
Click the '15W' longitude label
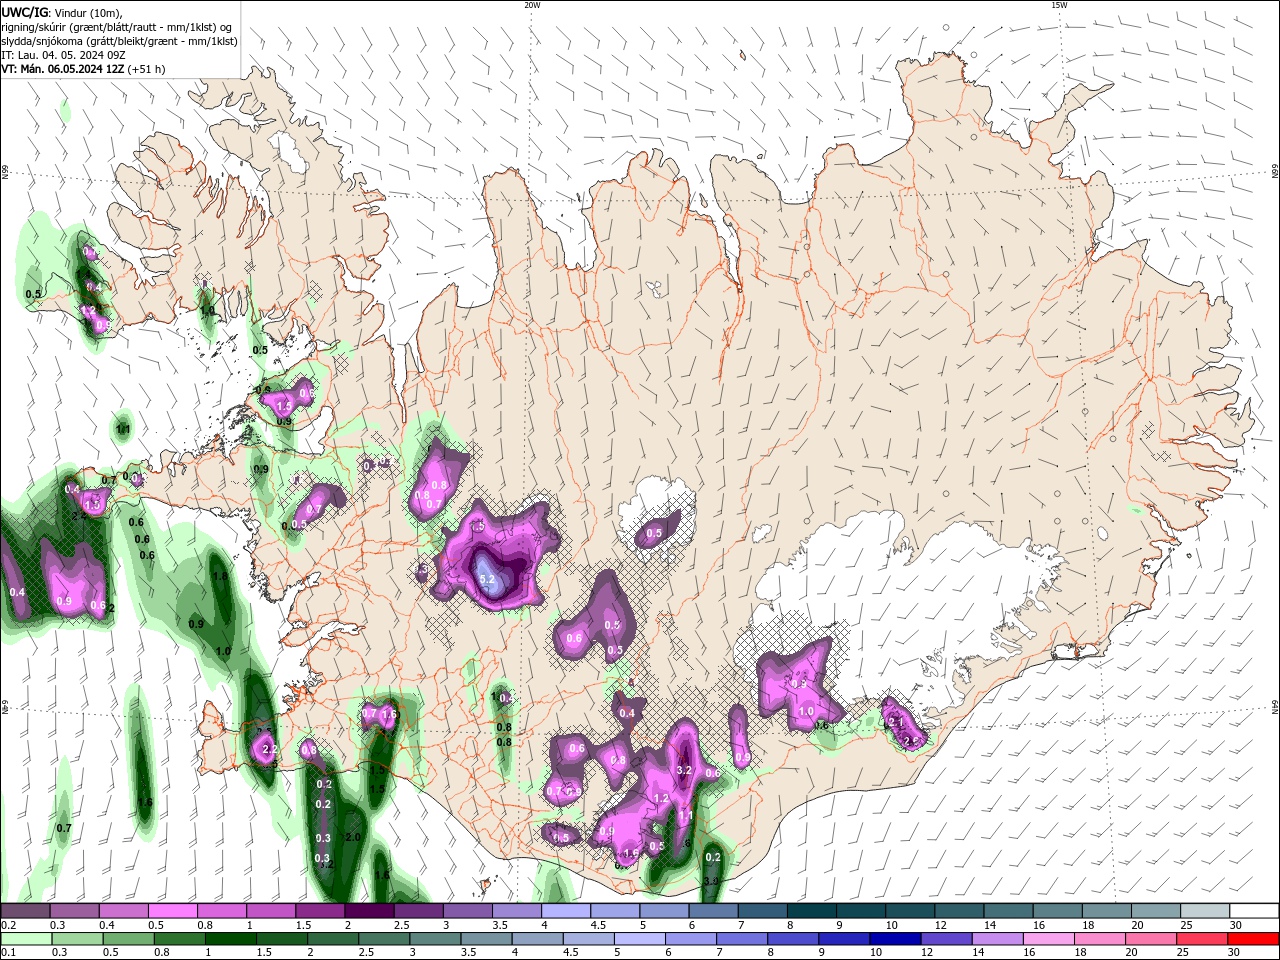1059,5
